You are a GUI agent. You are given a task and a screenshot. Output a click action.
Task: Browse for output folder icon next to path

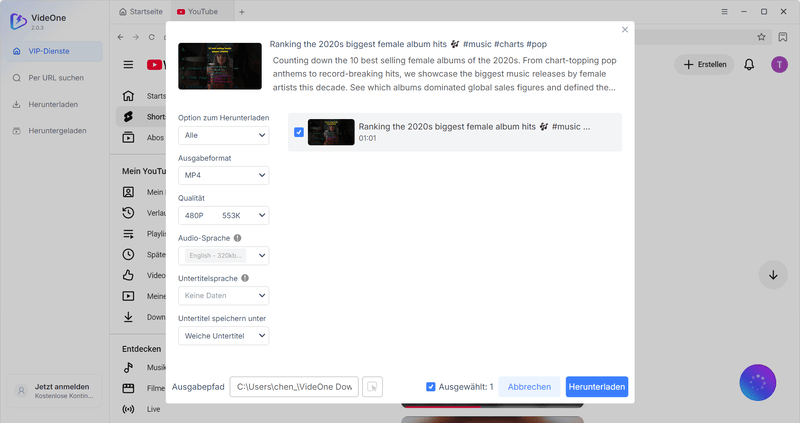(372, 387)
